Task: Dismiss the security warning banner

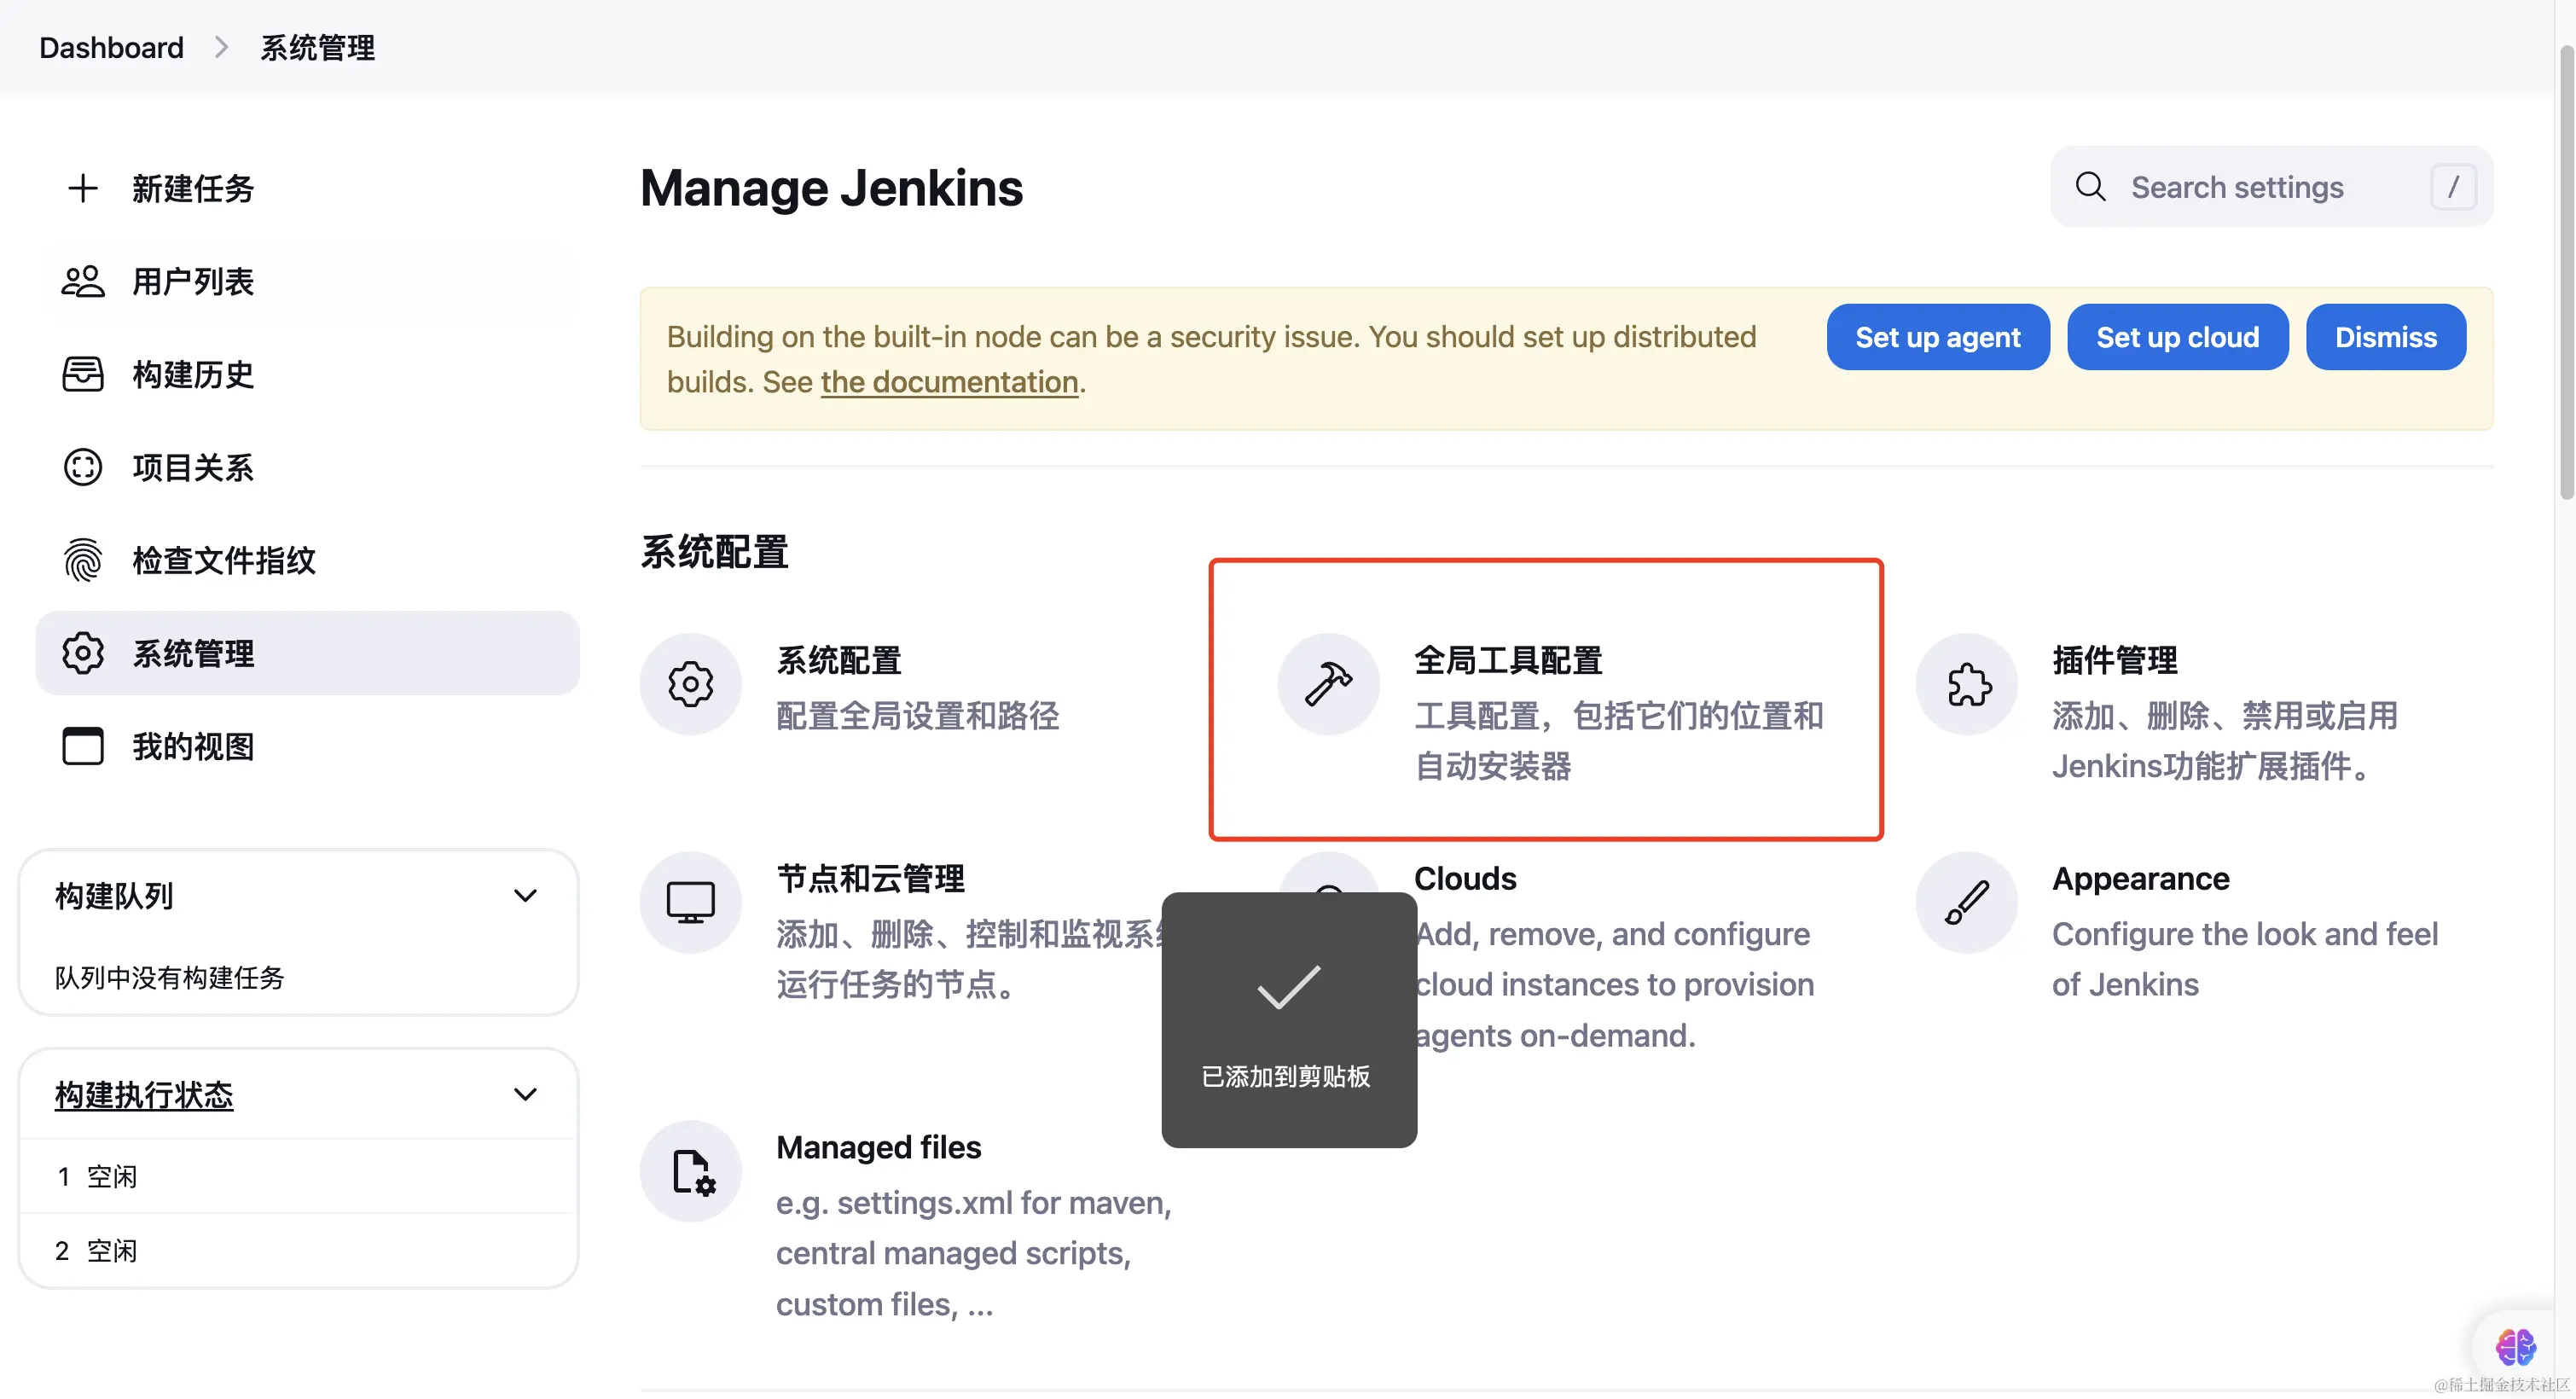Action: (x=2386, y=337)
